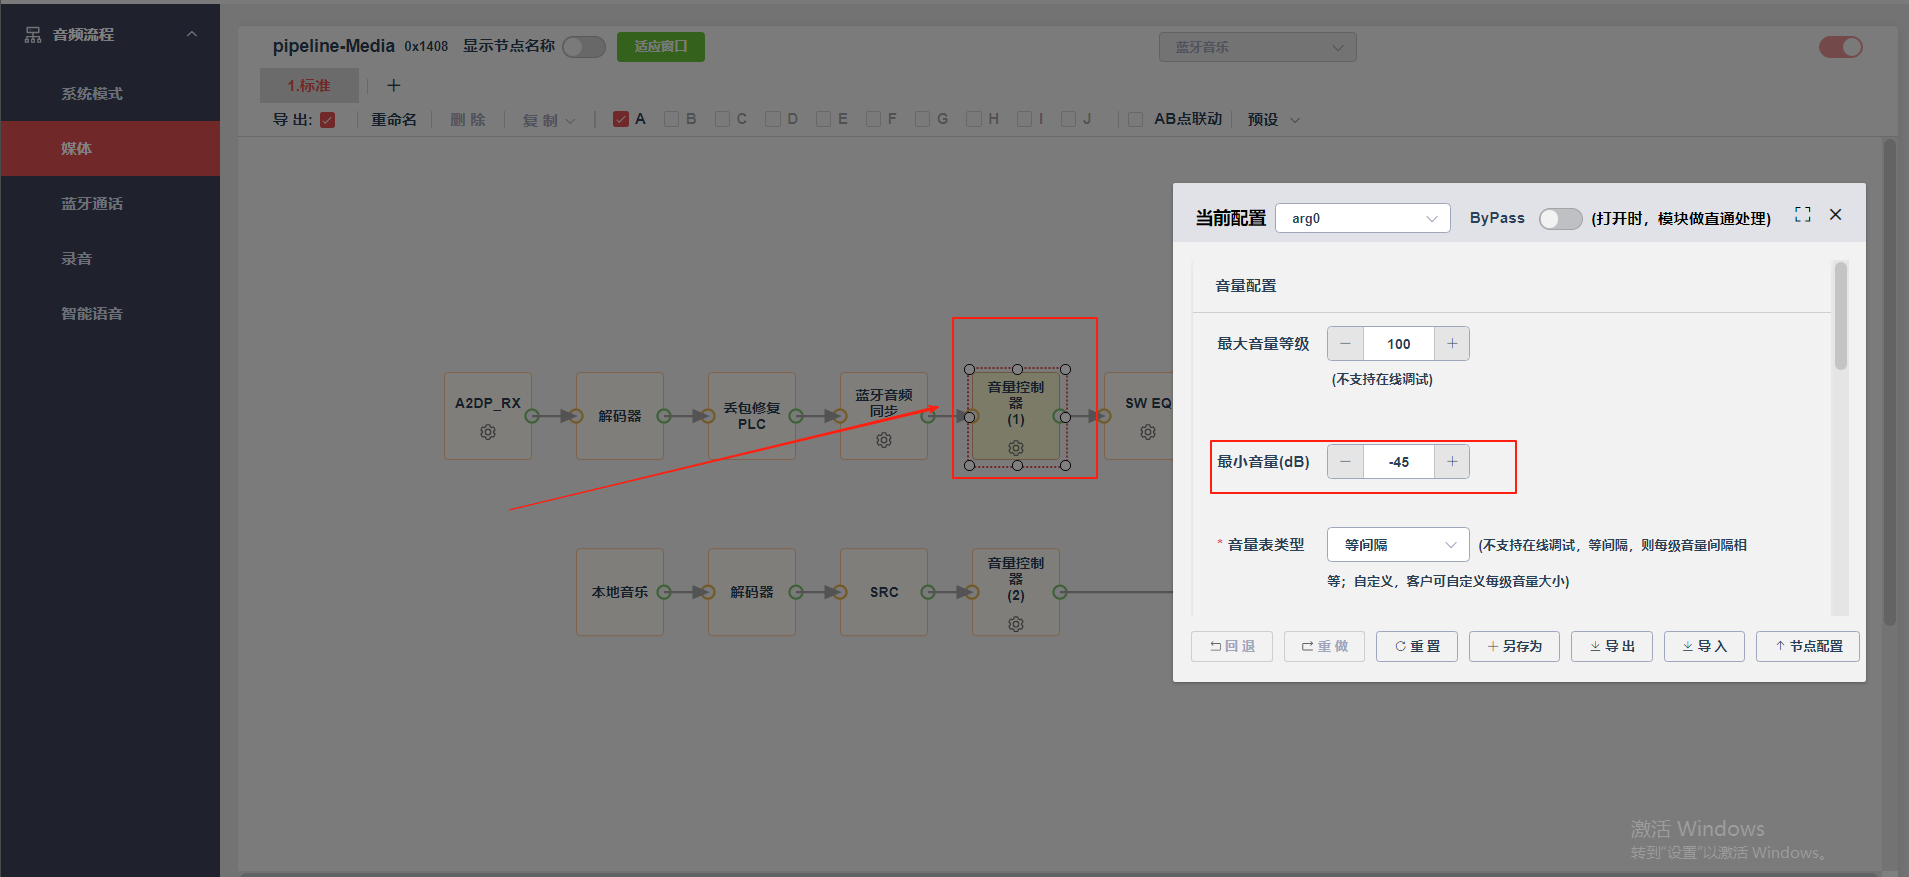1909x877 pixels.
Task: Toggle 显示节点名称 switch
Action: [584, 47]
